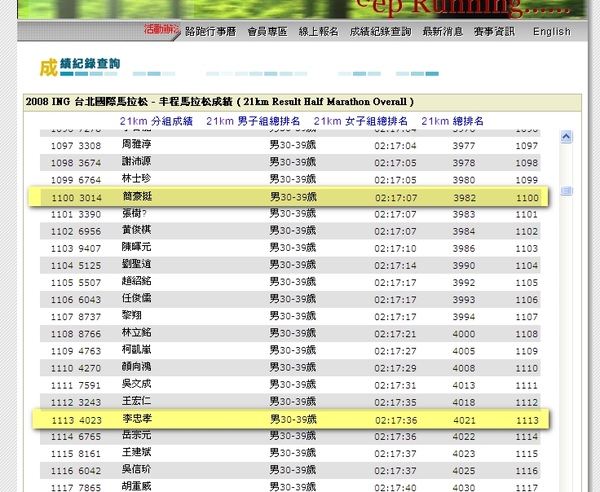Click runner name 吳文成 in row 1111

click(137, 383)
